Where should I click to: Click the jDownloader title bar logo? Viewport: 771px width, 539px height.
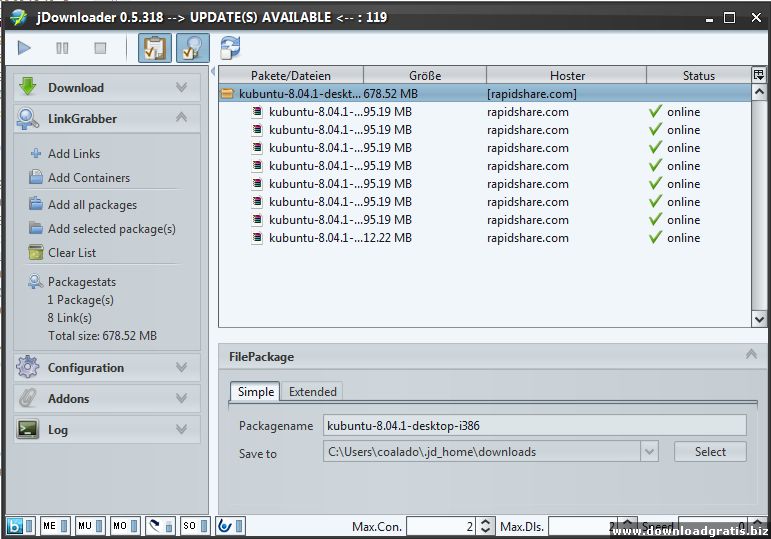click(19, 18)
